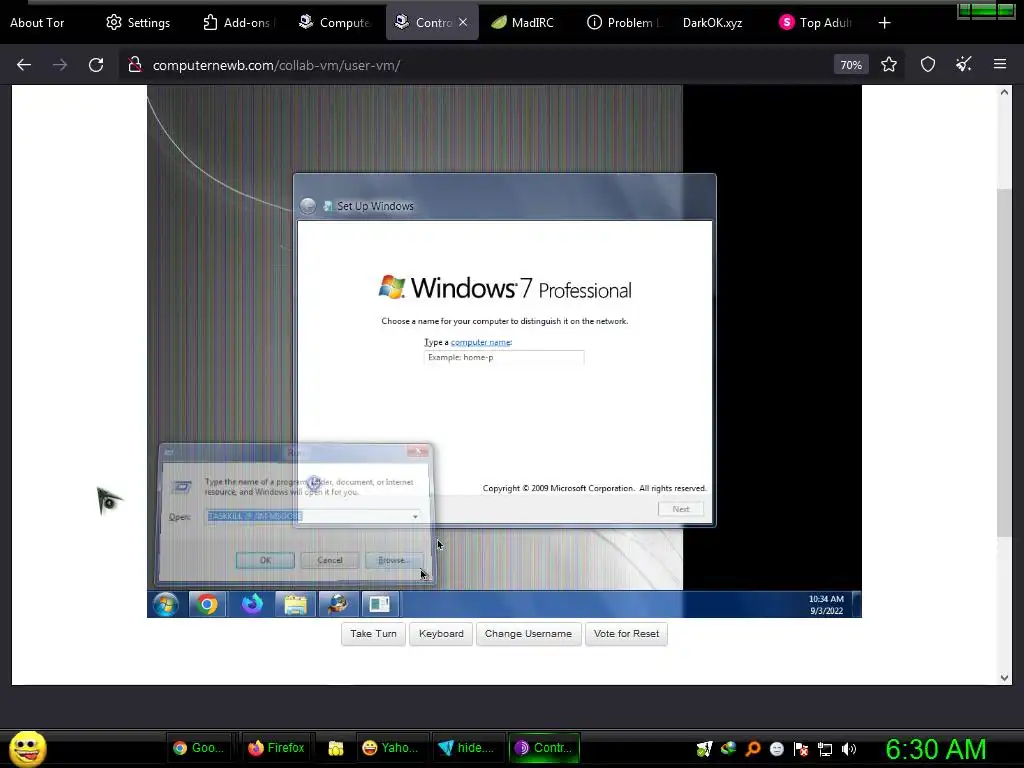Screen dimensions: 1024x768
Task: Click the host clock showing 6:30 AM
Action: click(935, 749)
